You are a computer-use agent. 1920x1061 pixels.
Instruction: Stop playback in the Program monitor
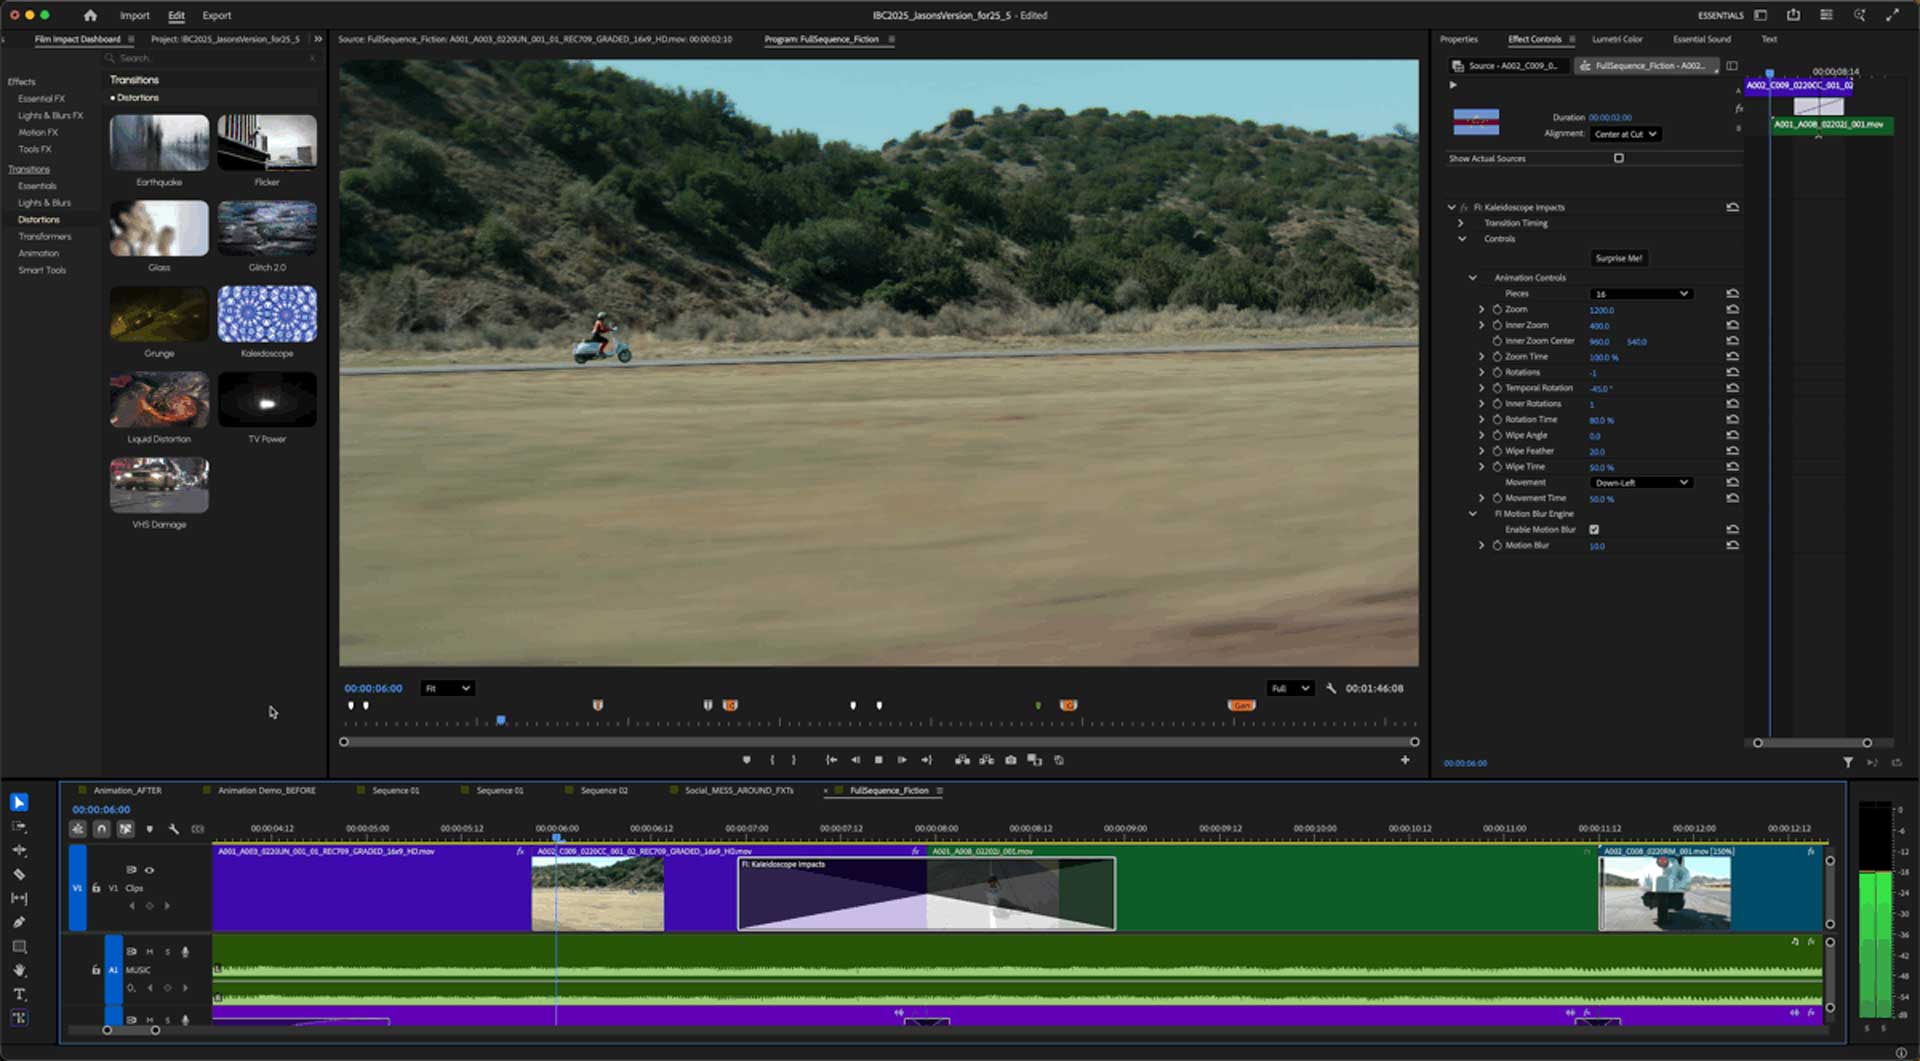pos(879,761)
